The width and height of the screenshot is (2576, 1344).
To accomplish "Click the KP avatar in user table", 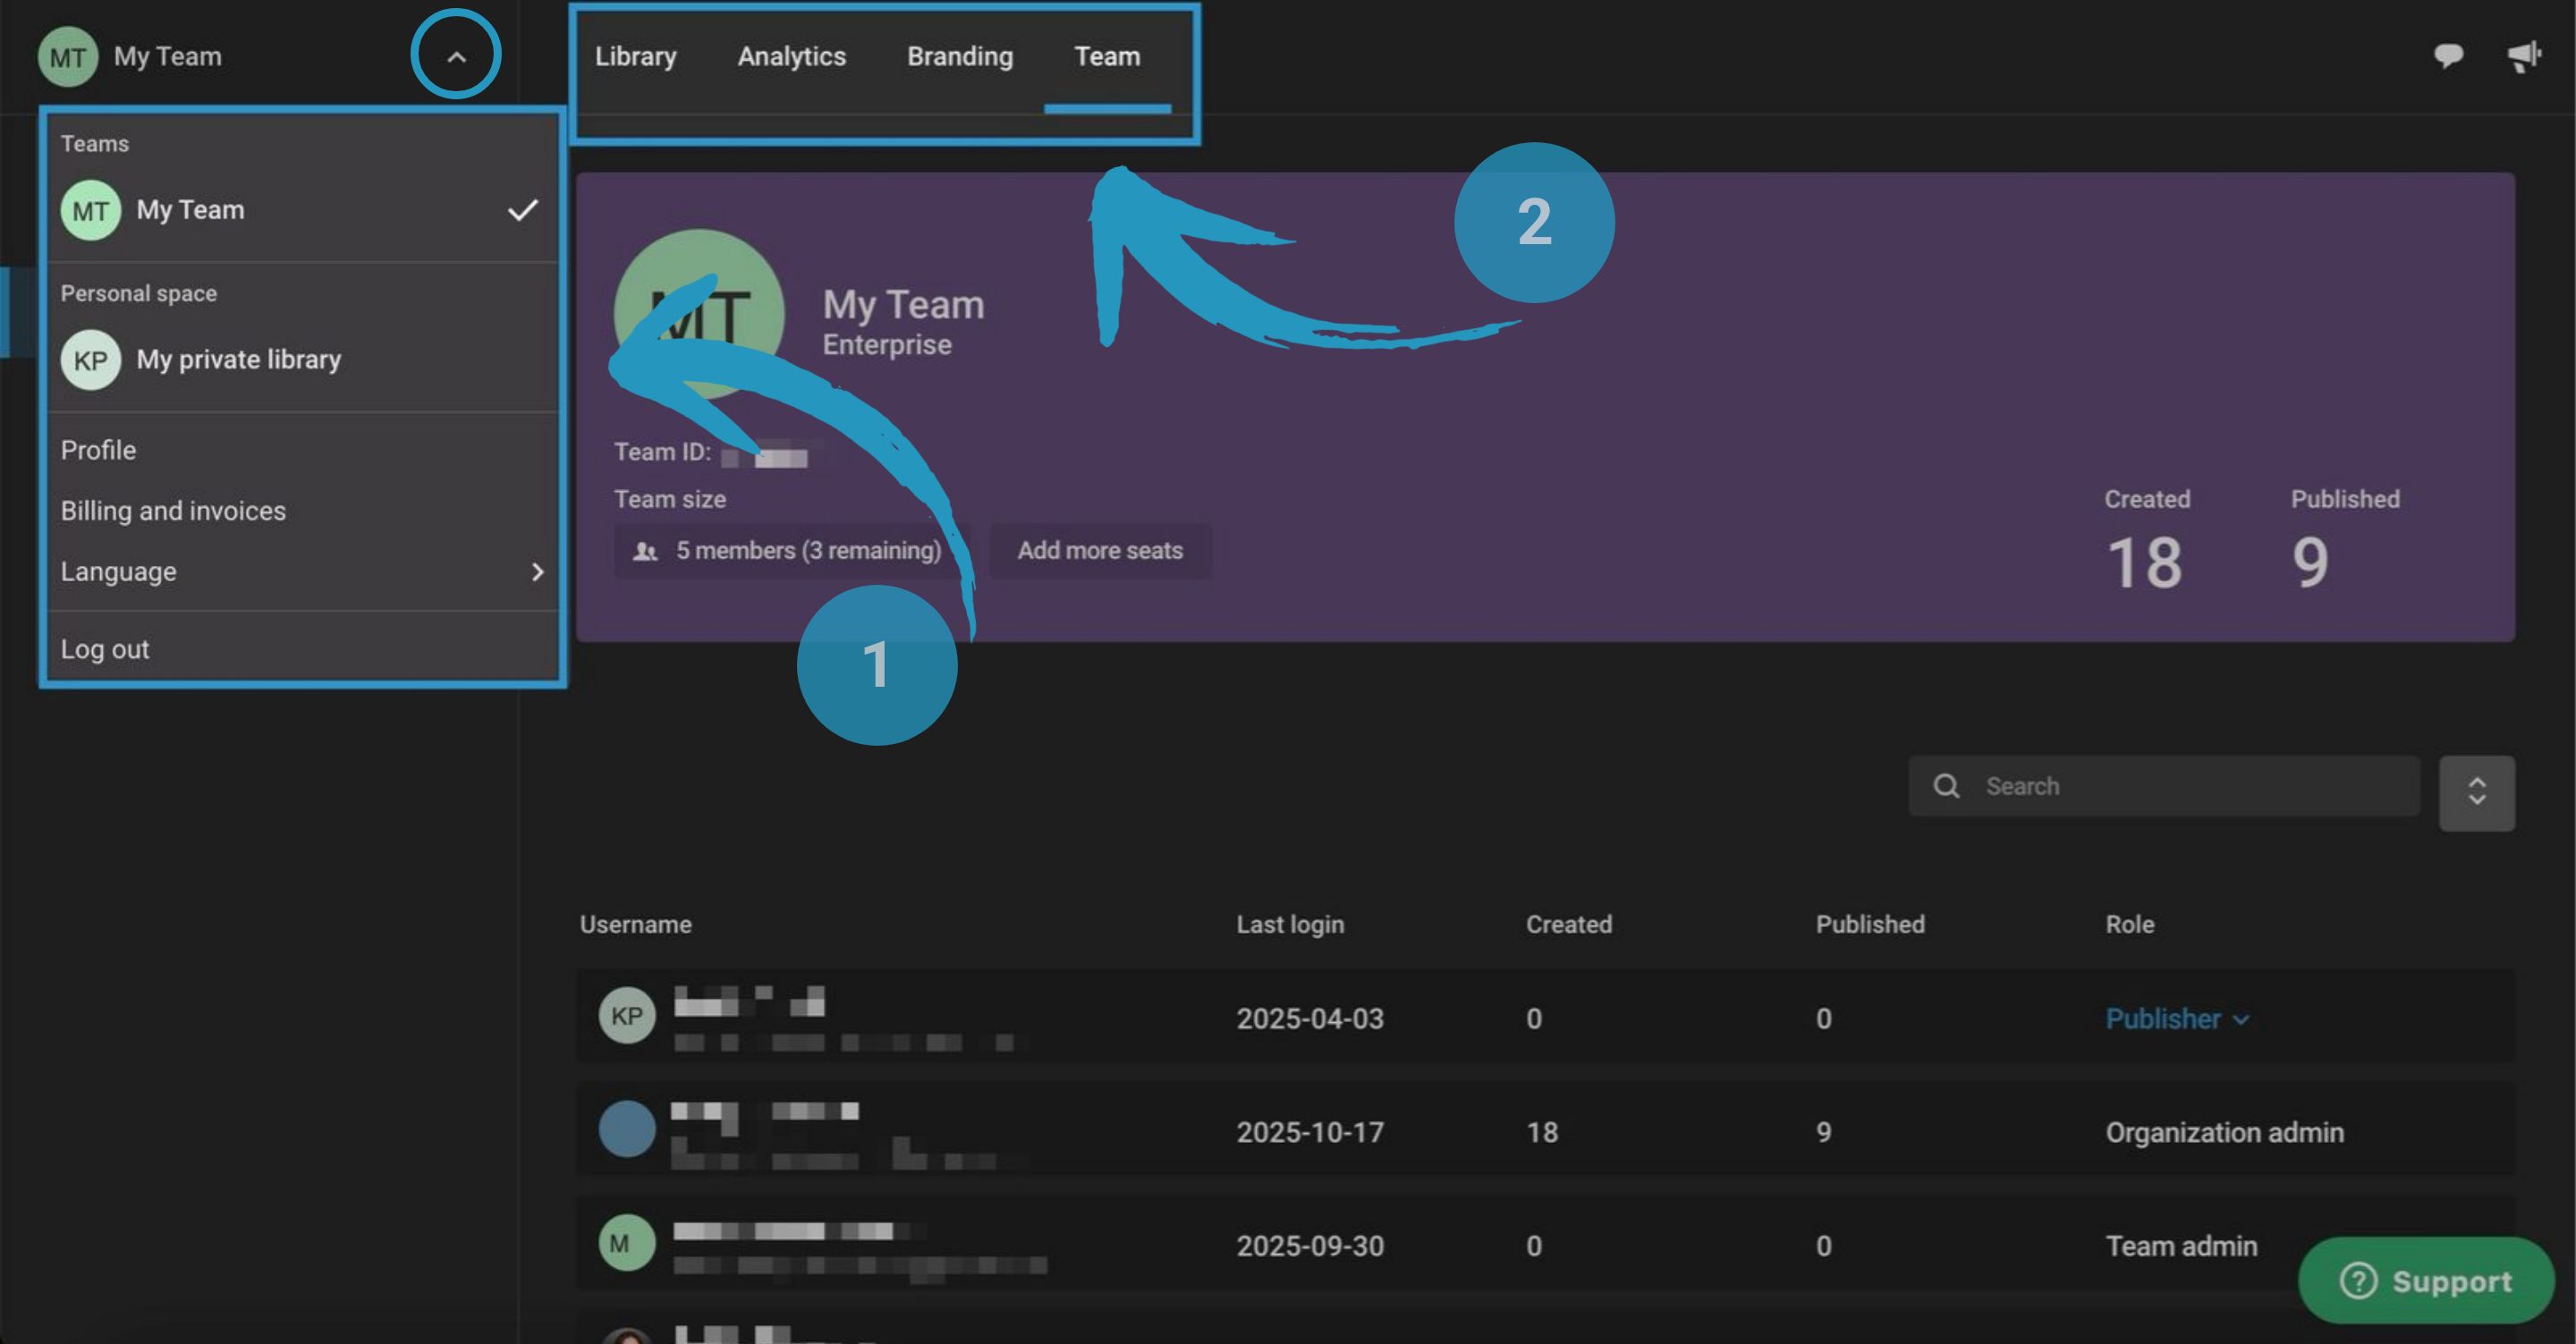I will pos(626,1016).
